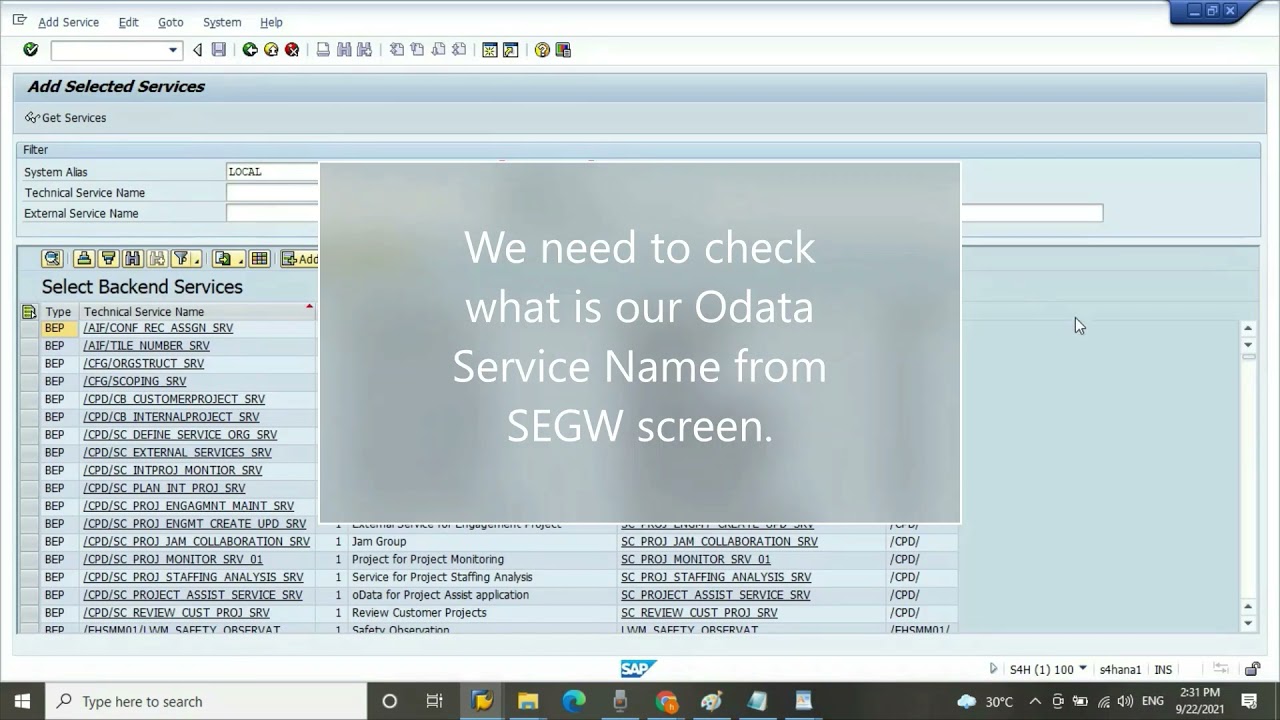Image resolution: width=1280 pixels, height=720 pixels.
Task: Click the collapse command field triangle
Action: pyautogui.click(x=197, y=50)
